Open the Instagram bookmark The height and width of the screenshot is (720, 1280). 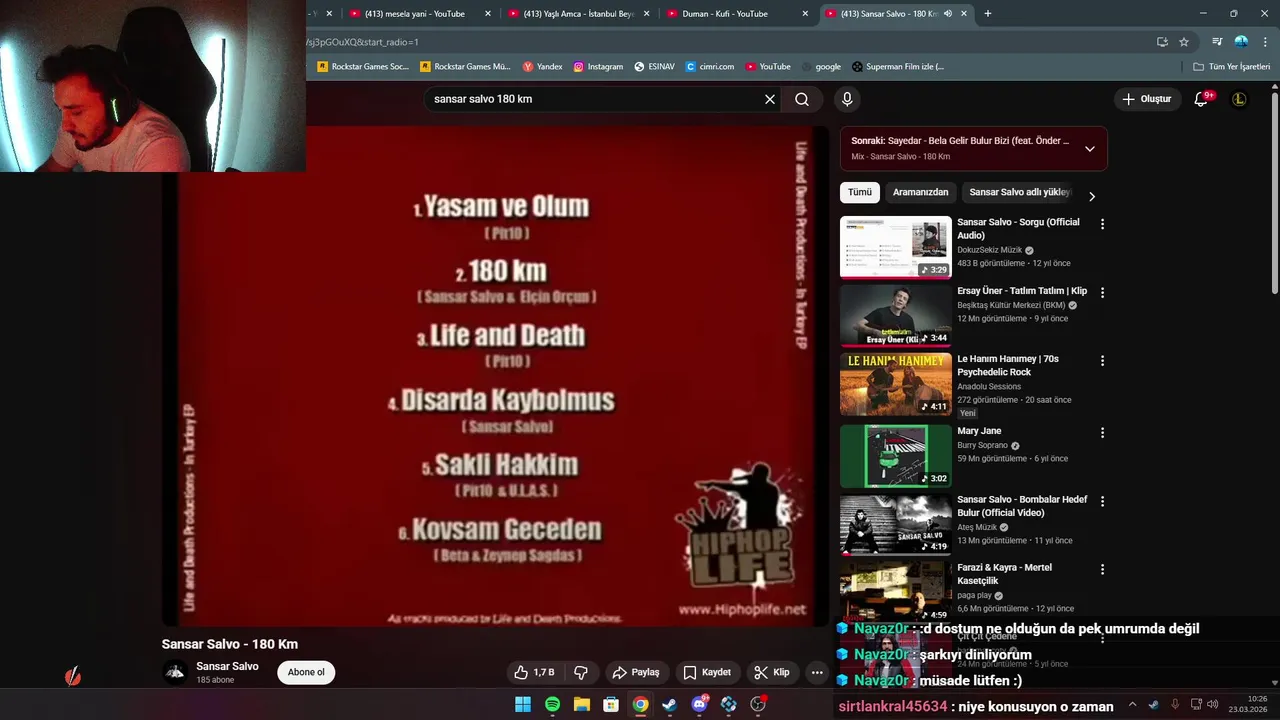(x=598, y=67)
